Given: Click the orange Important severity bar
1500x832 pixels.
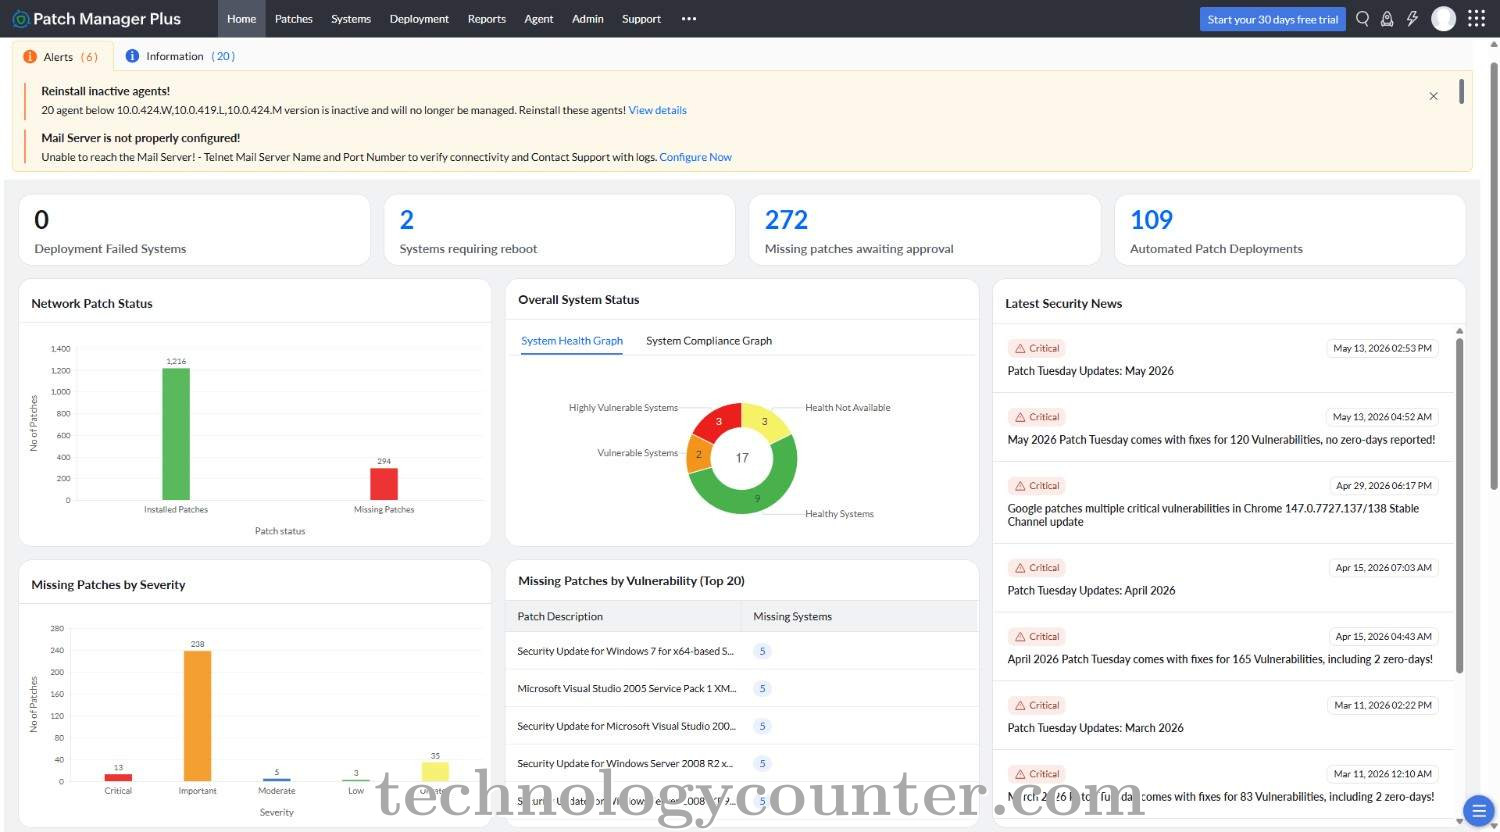Looking at the screenshot, I should tap(197, 716).
